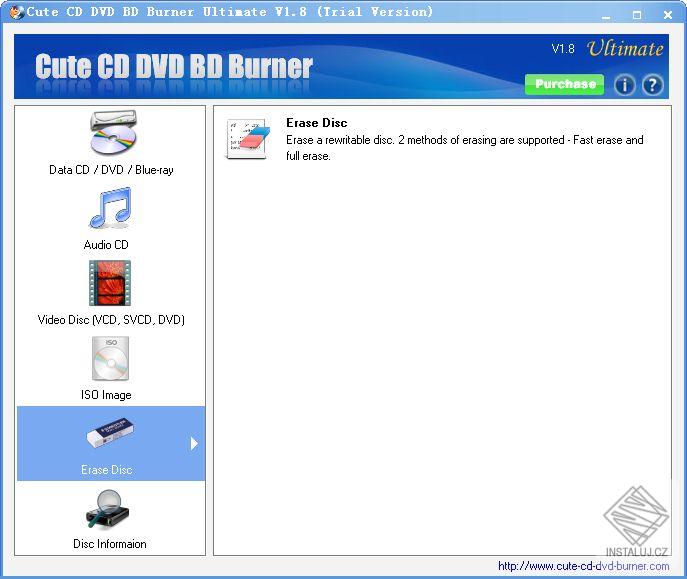
Task: Click the green Purchase button
Action: tap(564, 84)
